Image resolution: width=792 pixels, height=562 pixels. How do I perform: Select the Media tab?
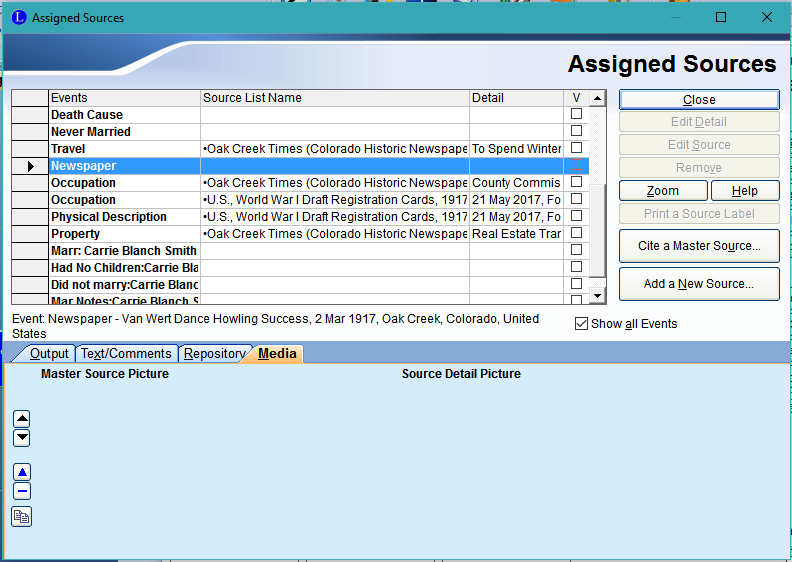[x=277, y=353]
